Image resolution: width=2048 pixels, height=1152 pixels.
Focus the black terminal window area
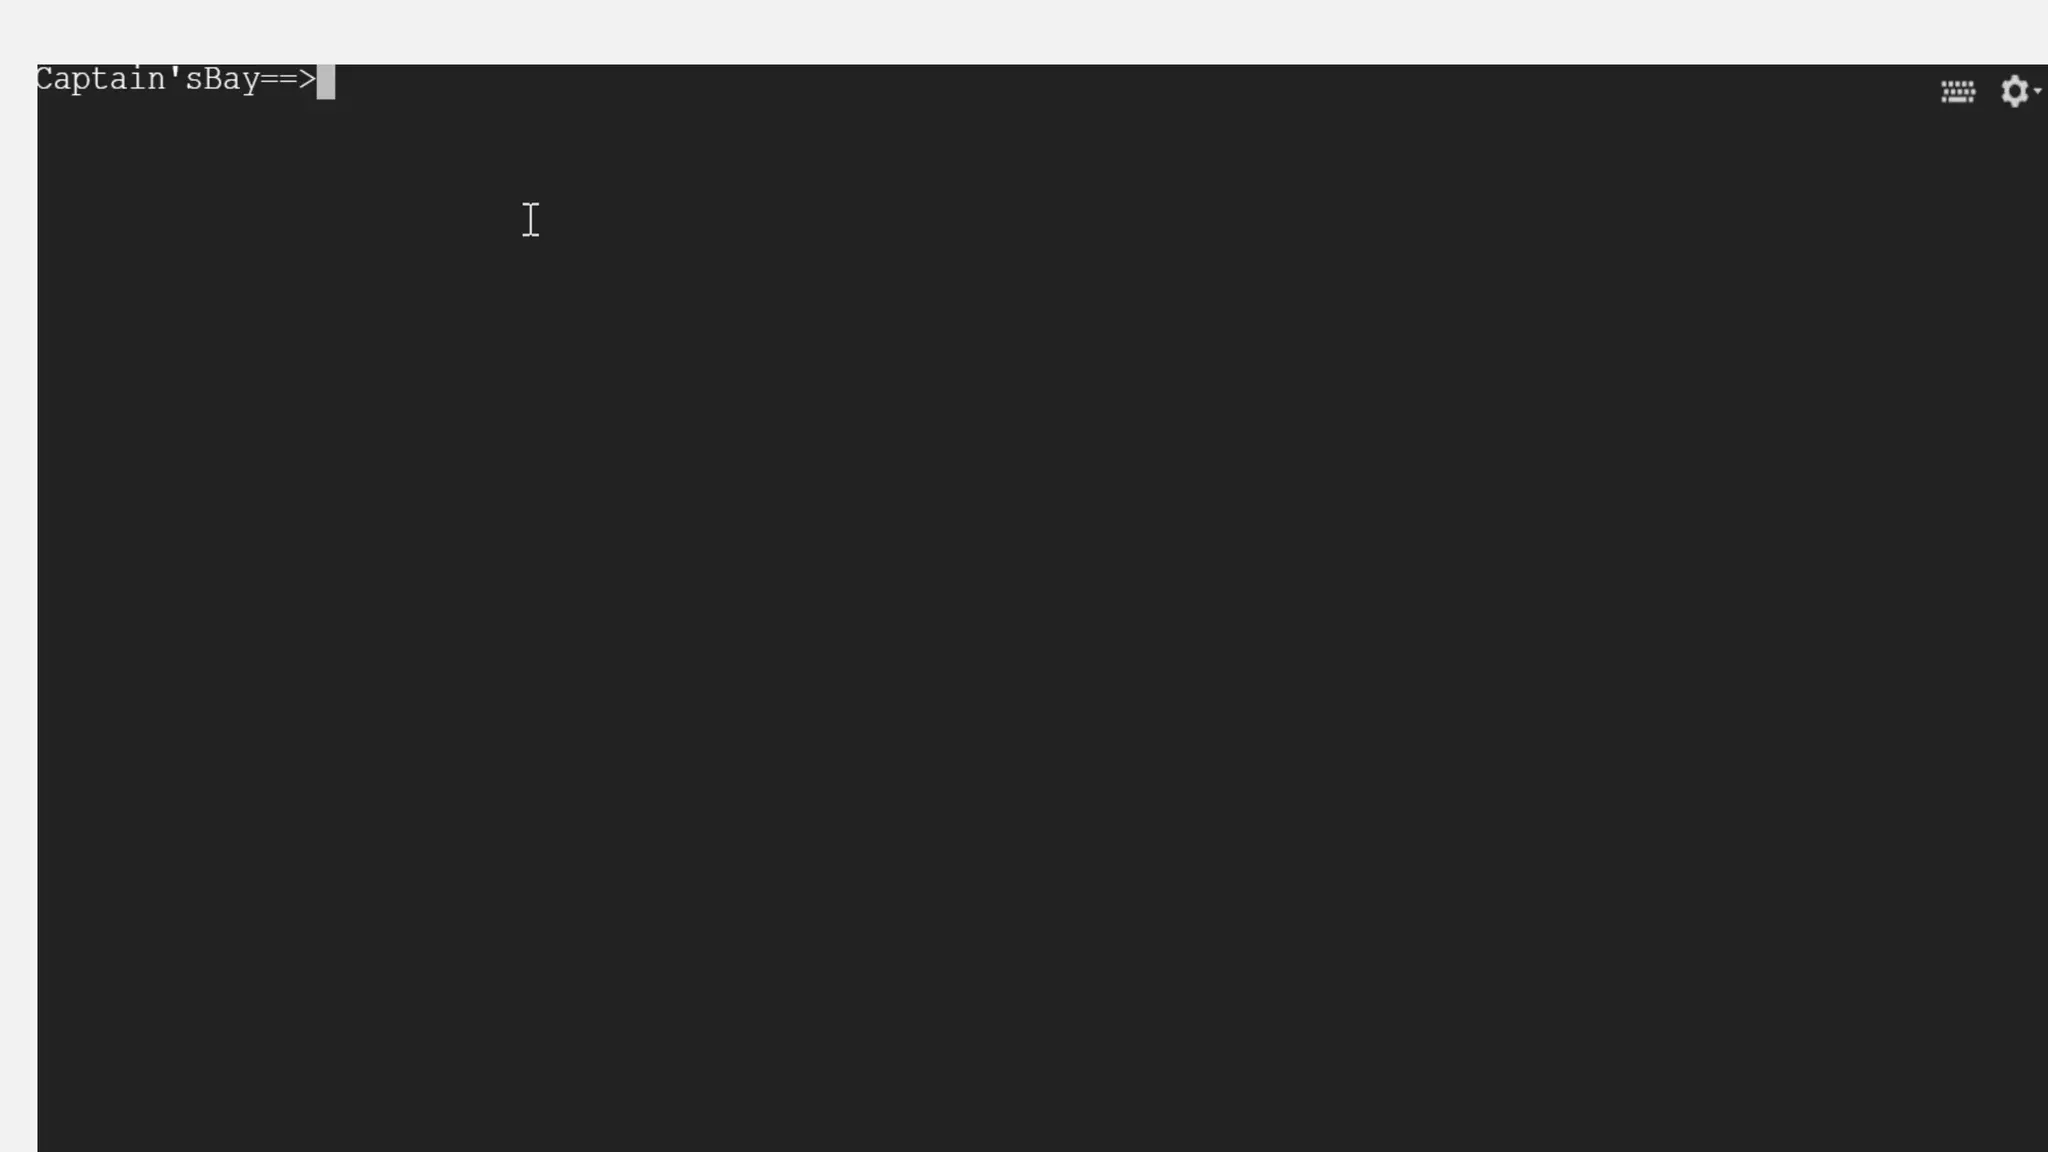pyautogui.click(x=1042, y=608)
